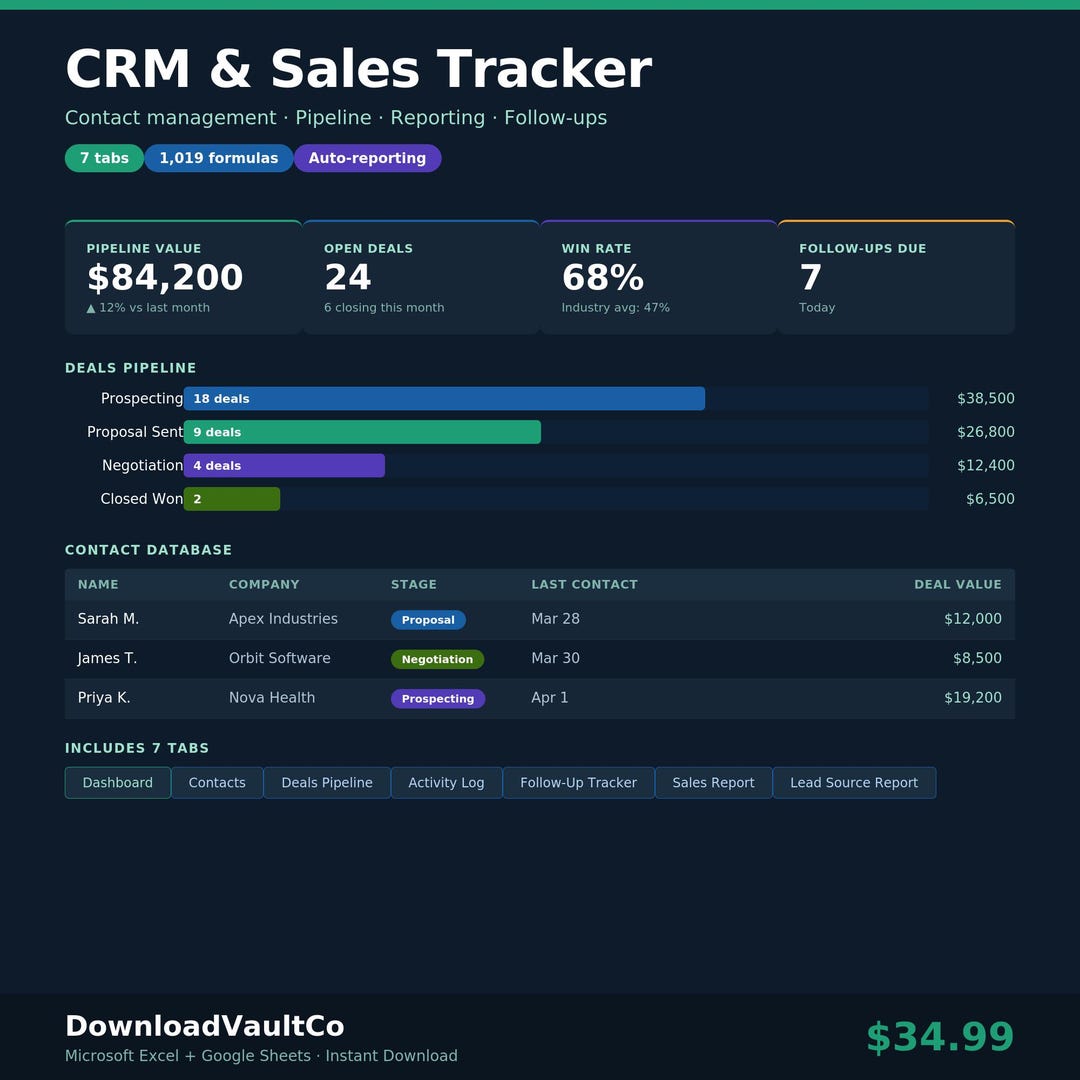Click the $84,200 pipeline value figure
The height and width of the screenshot is (1080, 1080).
click(165, 278)
